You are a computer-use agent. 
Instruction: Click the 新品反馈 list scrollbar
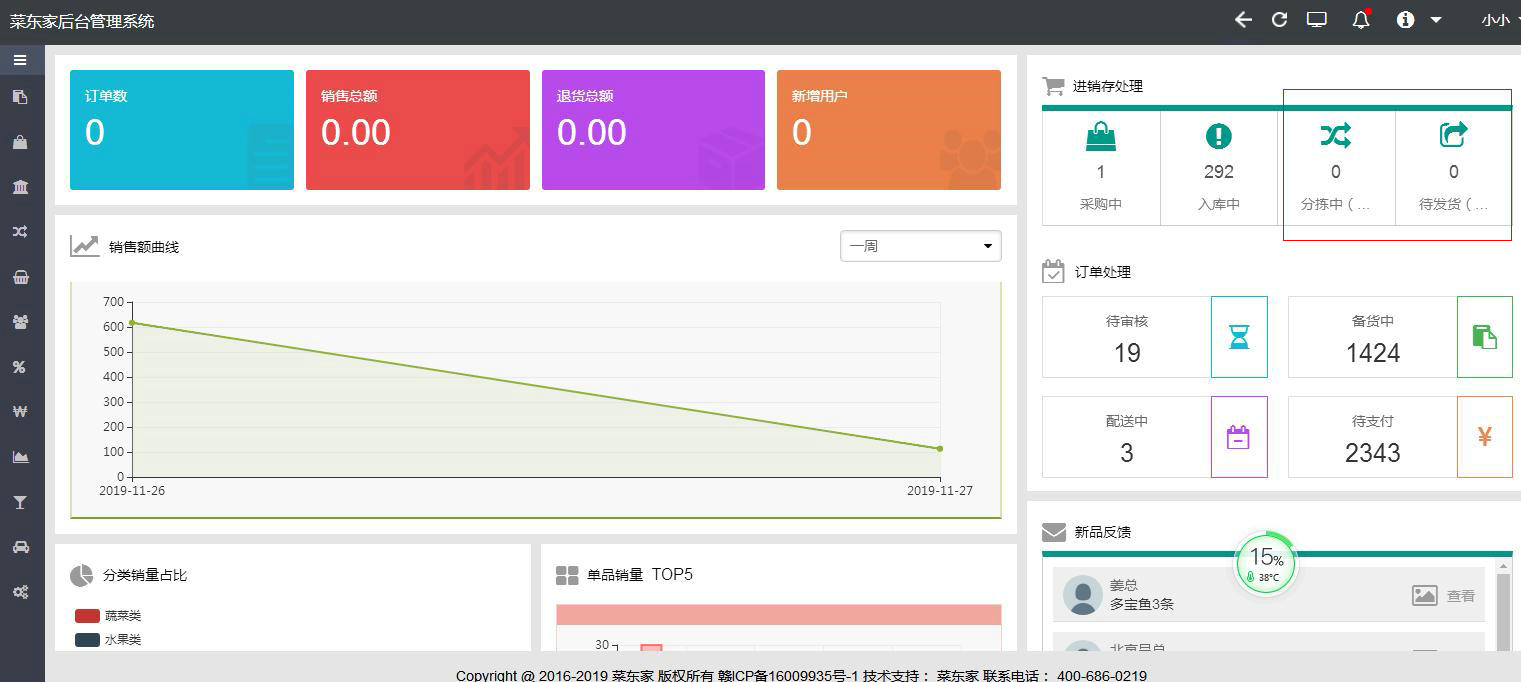(1503, 610)
